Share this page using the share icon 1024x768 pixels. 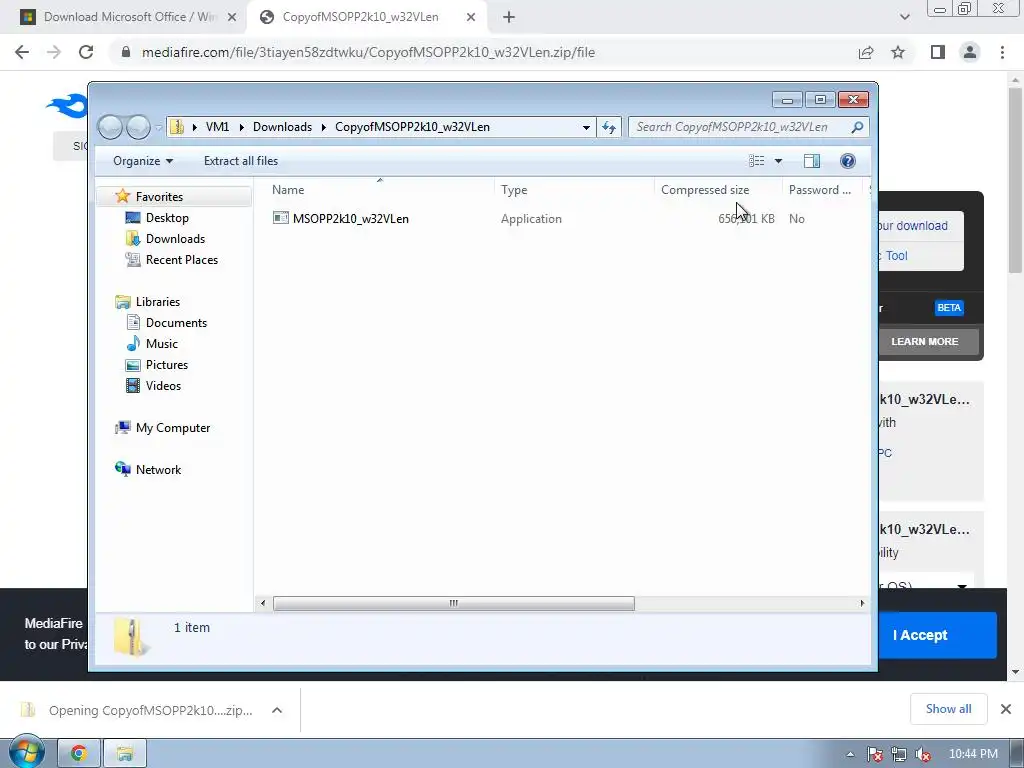click(x=866, y=52)
